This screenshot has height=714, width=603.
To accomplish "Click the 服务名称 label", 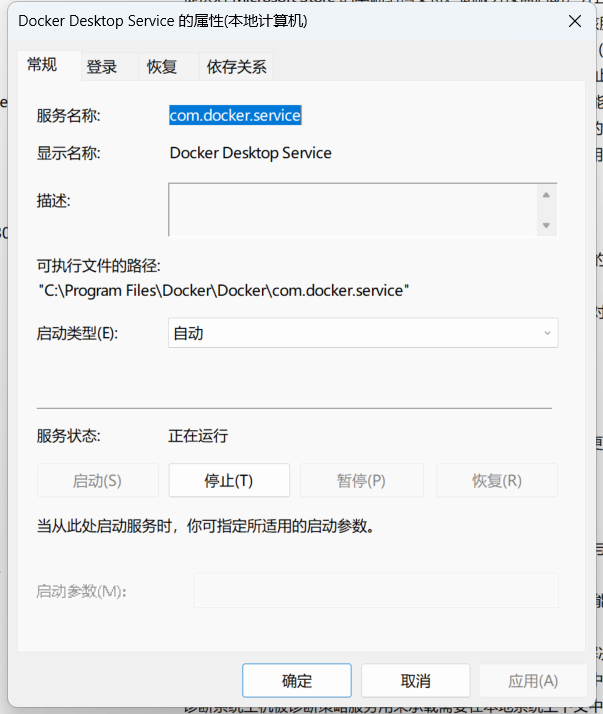I will point(69,116).
